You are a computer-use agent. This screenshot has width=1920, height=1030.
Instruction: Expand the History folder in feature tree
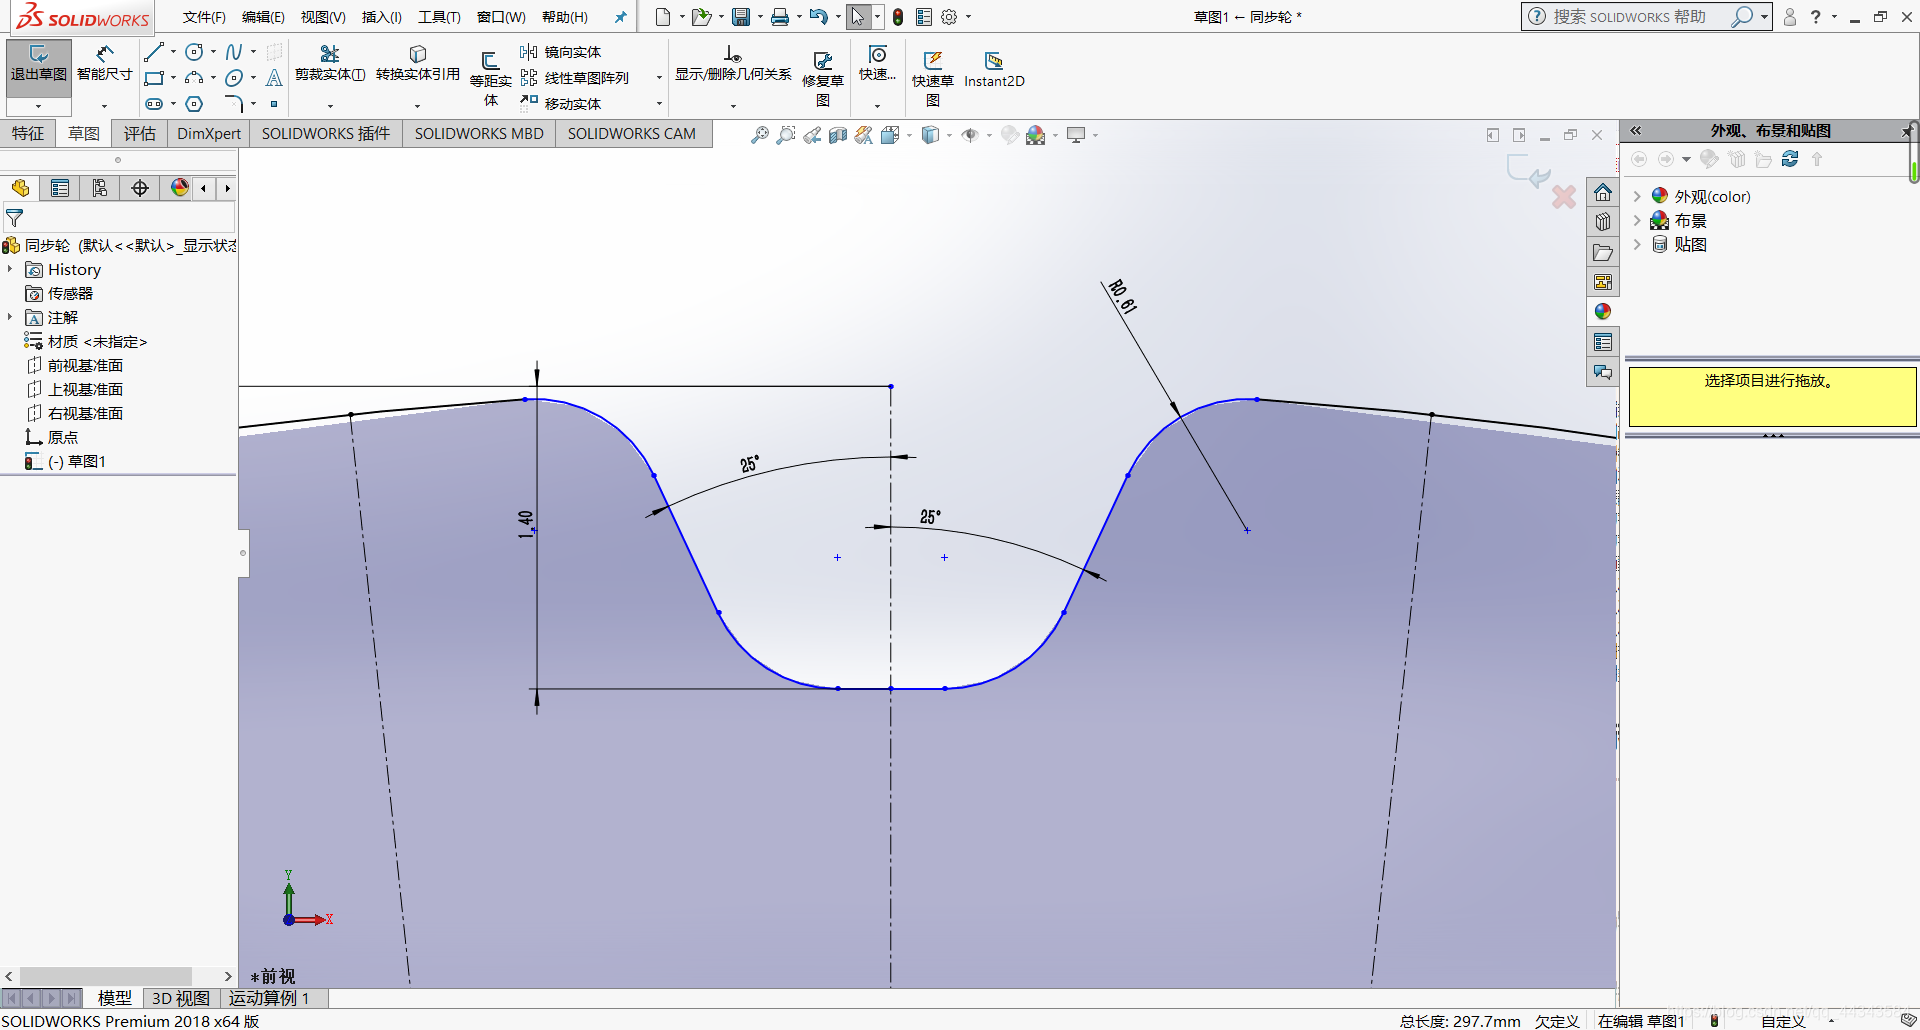point(10,269)
